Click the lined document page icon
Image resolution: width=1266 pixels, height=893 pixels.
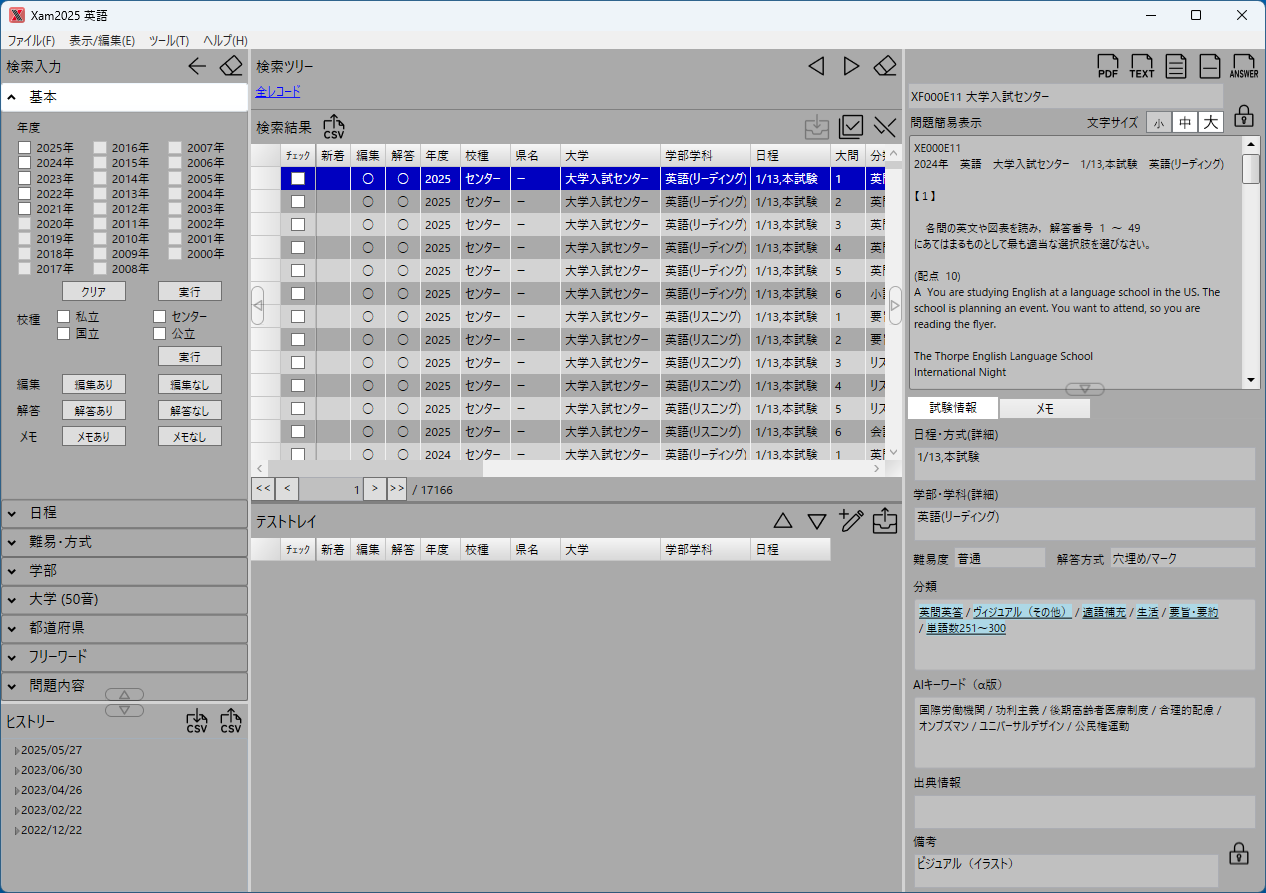pyautogui.click(x=1176, y=67)
